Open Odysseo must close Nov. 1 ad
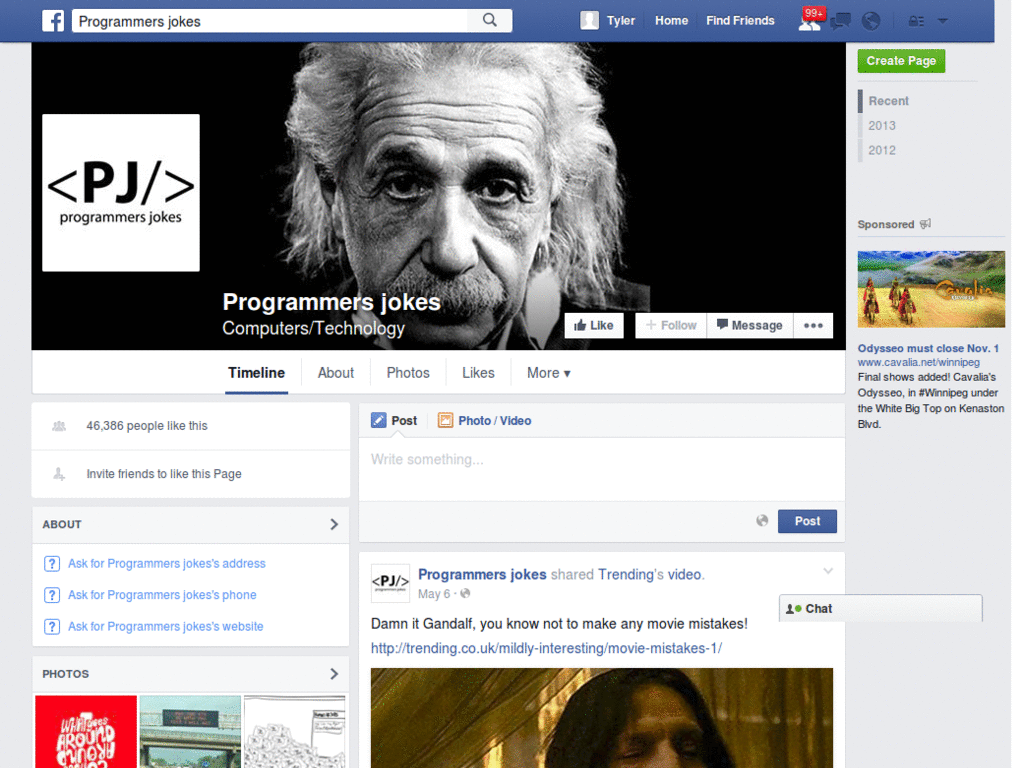 pos(928,348)
